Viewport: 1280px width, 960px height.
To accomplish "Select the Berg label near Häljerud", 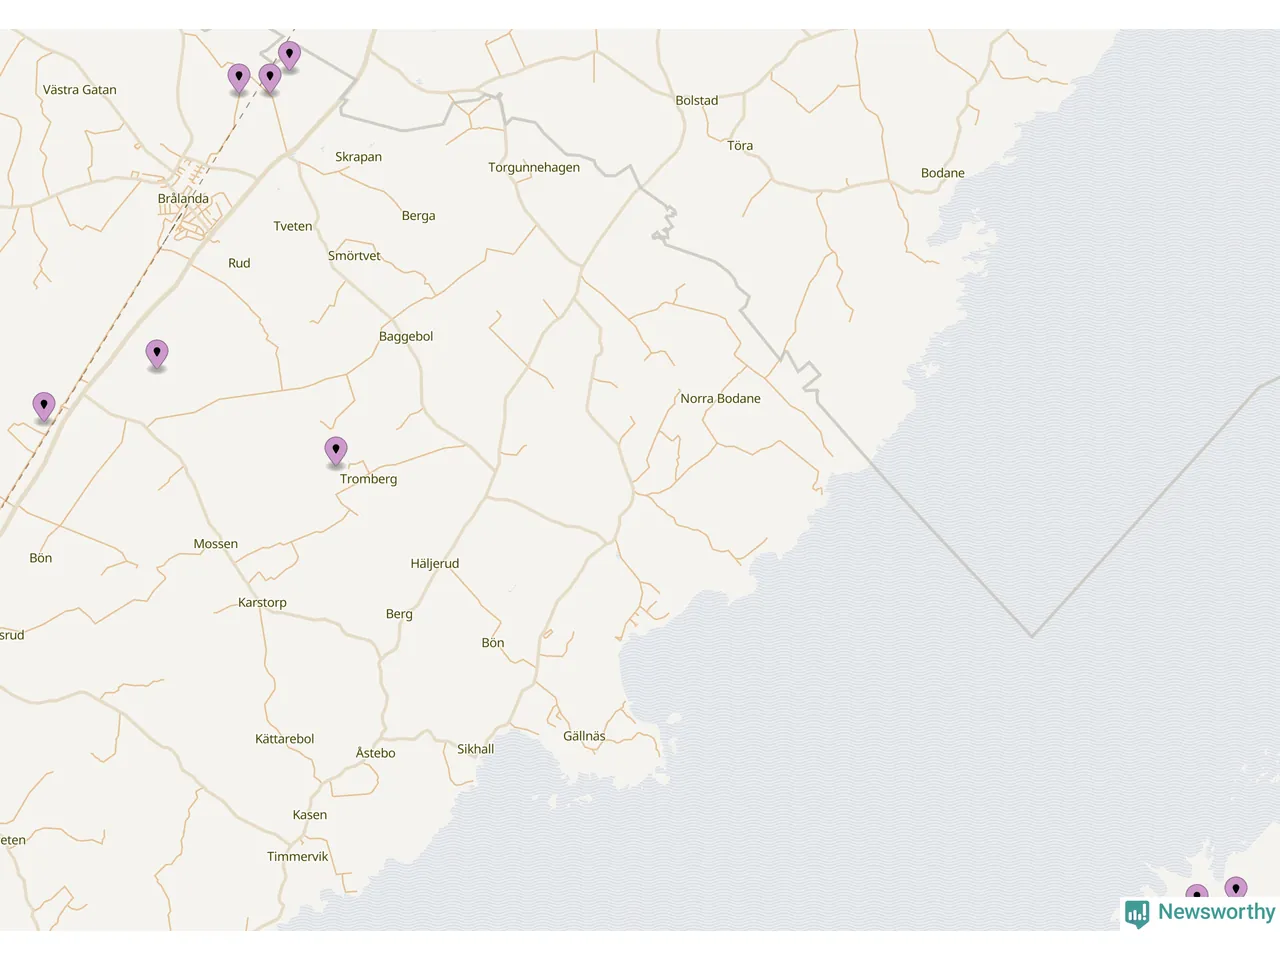I will coord(399,614).
